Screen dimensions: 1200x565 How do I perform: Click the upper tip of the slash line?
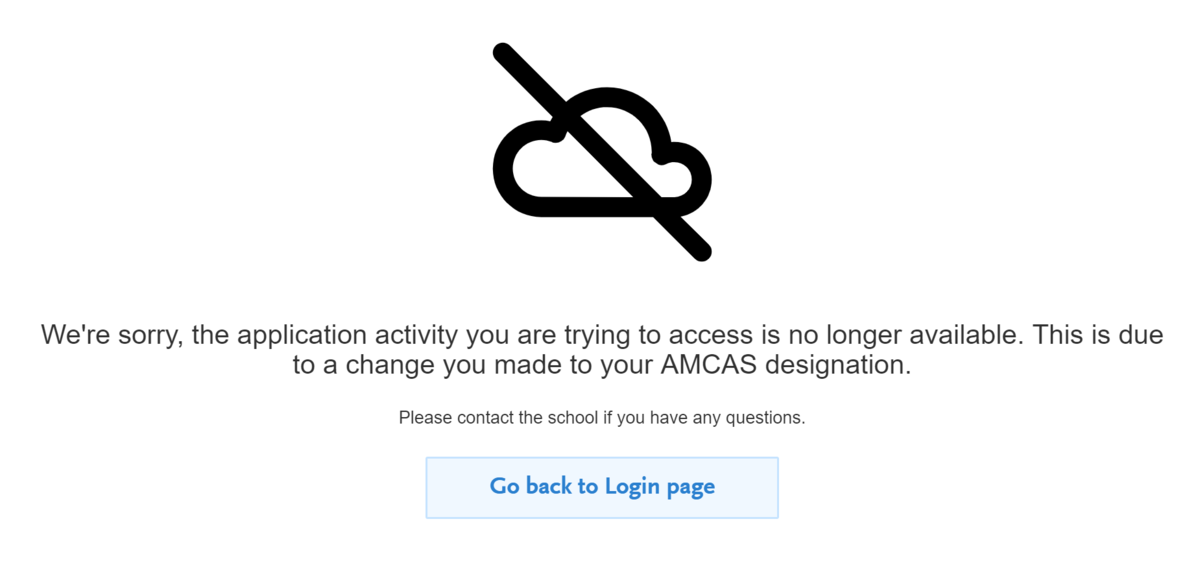(503, 52)
